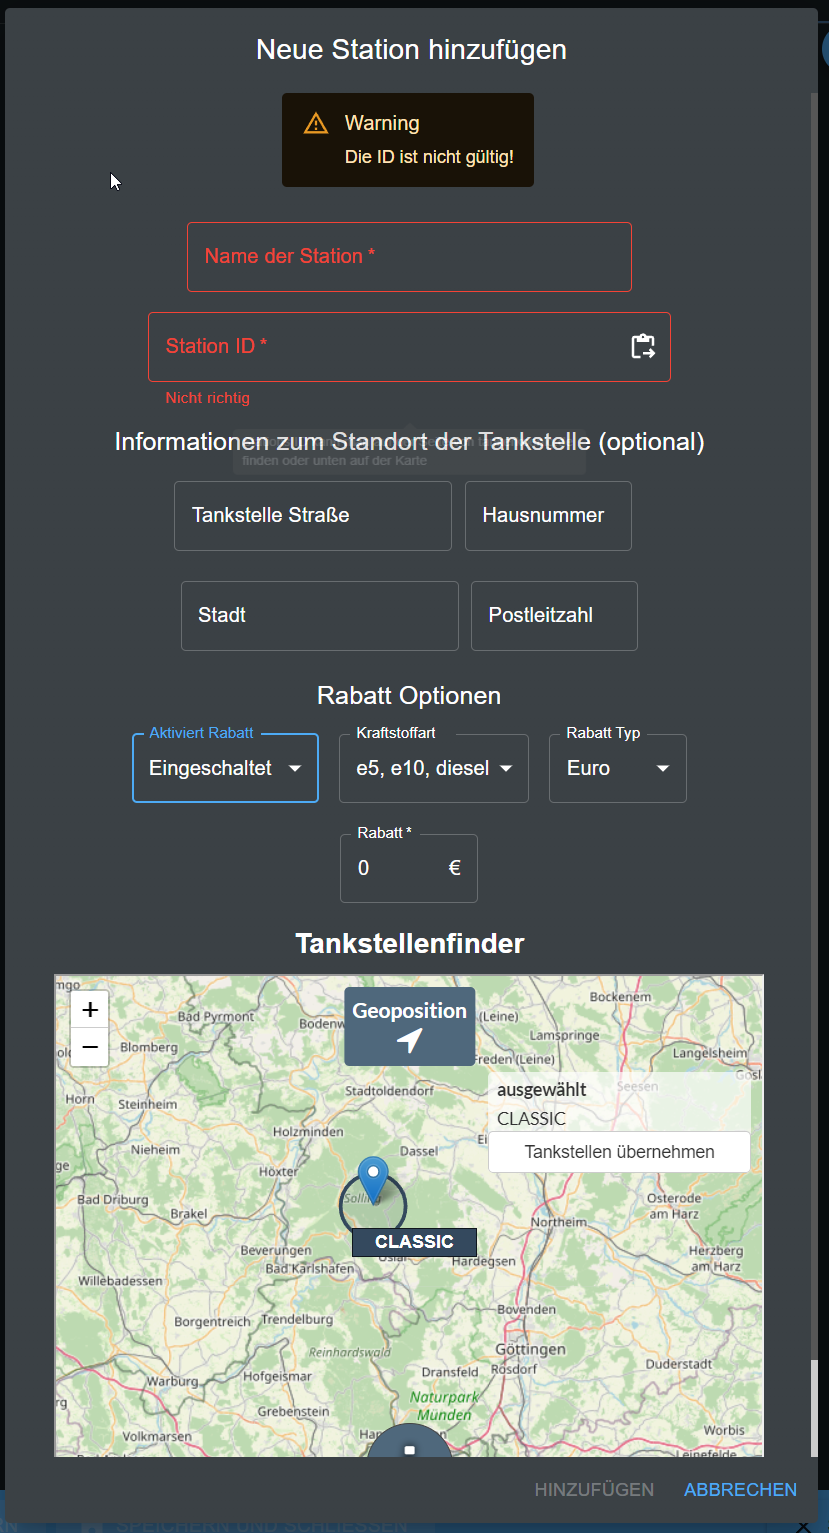Click the CLASSIC station label on map
The width and height of the screenshot is (829, 1533).
click(414, 1242)
